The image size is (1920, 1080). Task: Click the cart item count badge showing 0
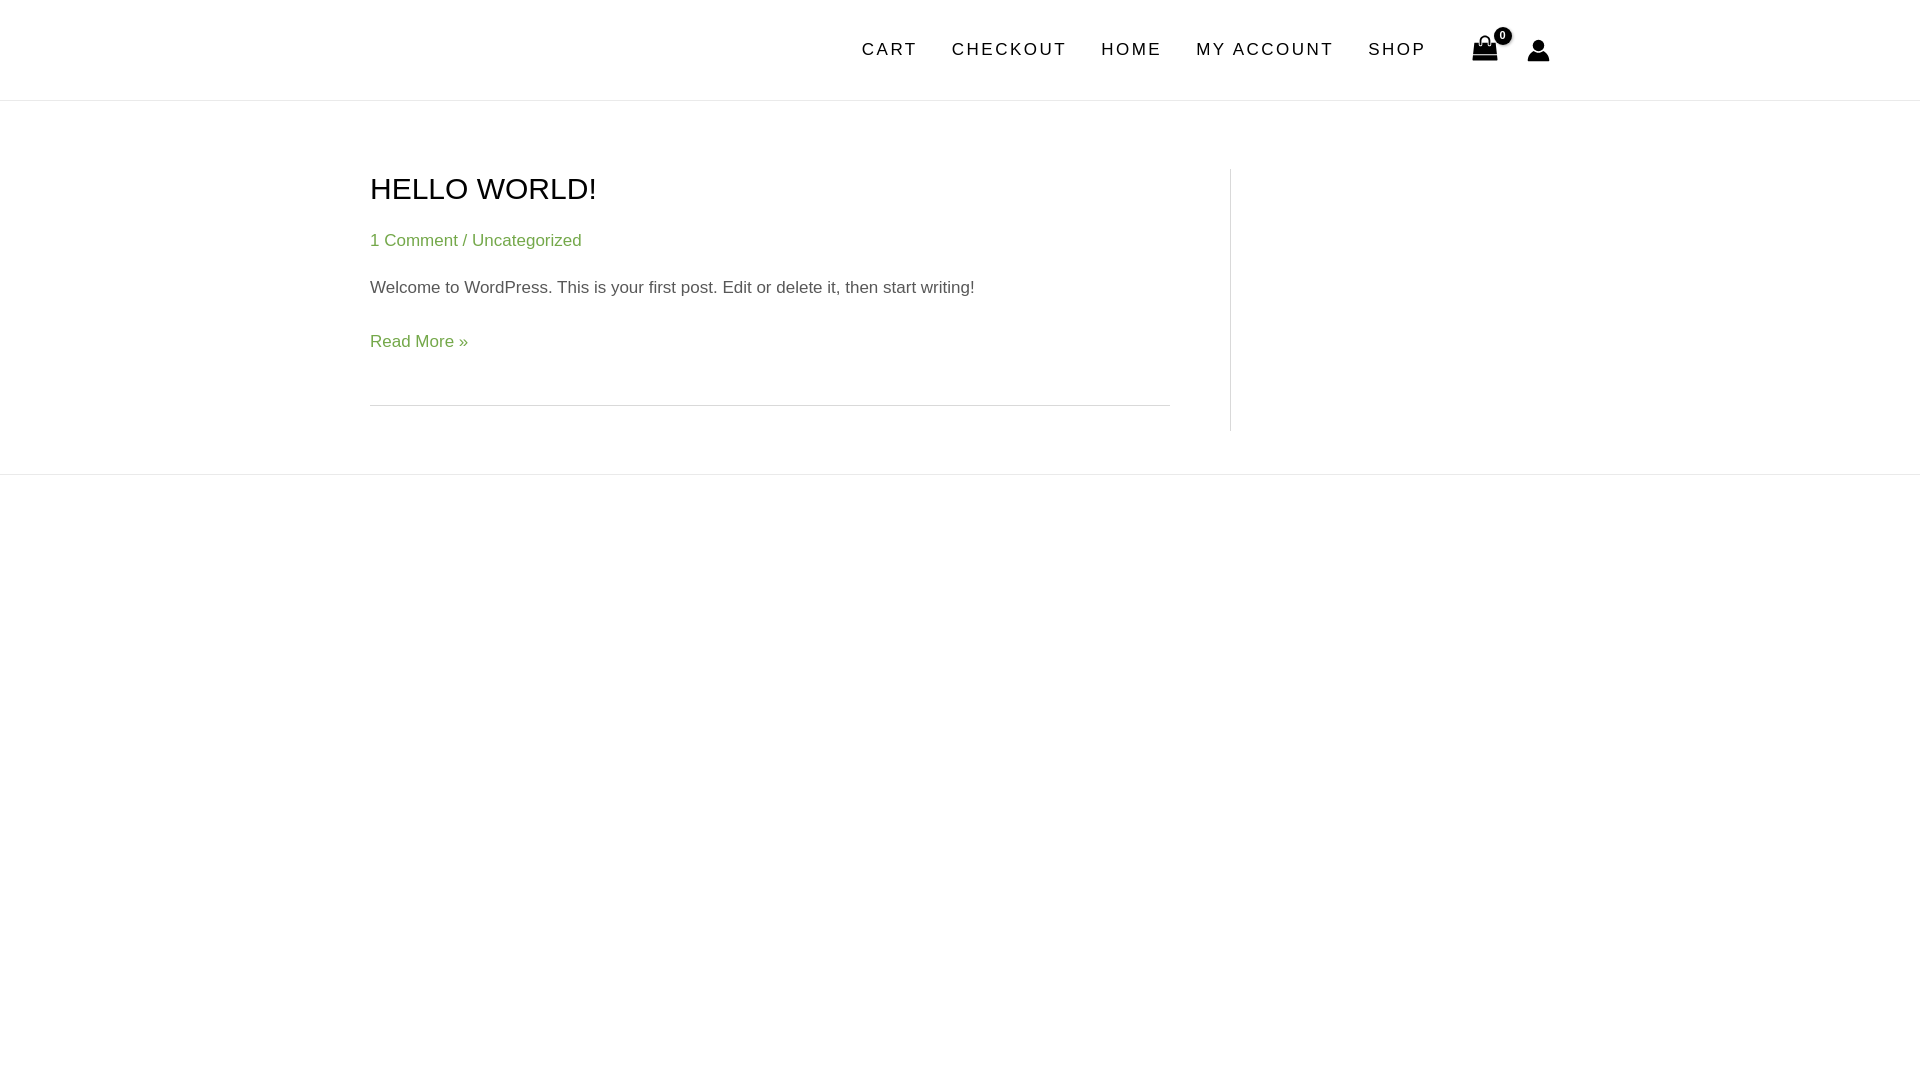point(1502,36)
